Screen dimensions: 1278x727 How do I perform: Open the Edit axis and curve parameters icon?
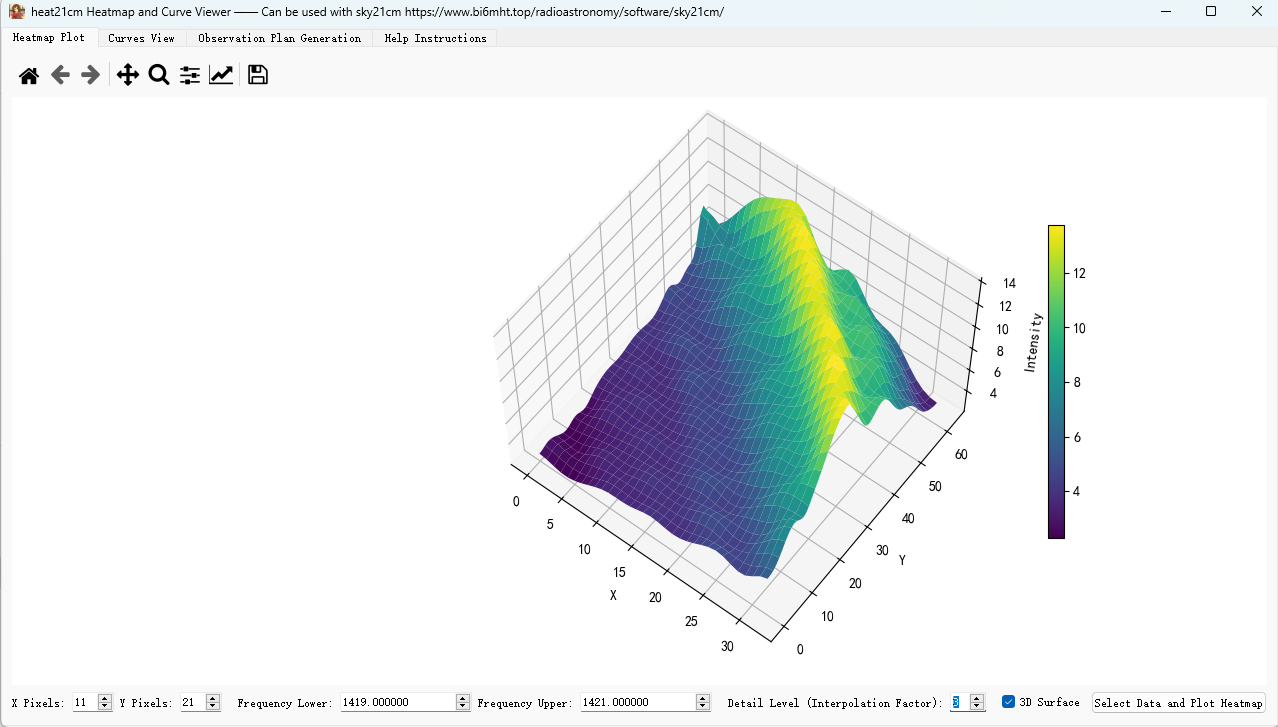(x=221, y=75)
